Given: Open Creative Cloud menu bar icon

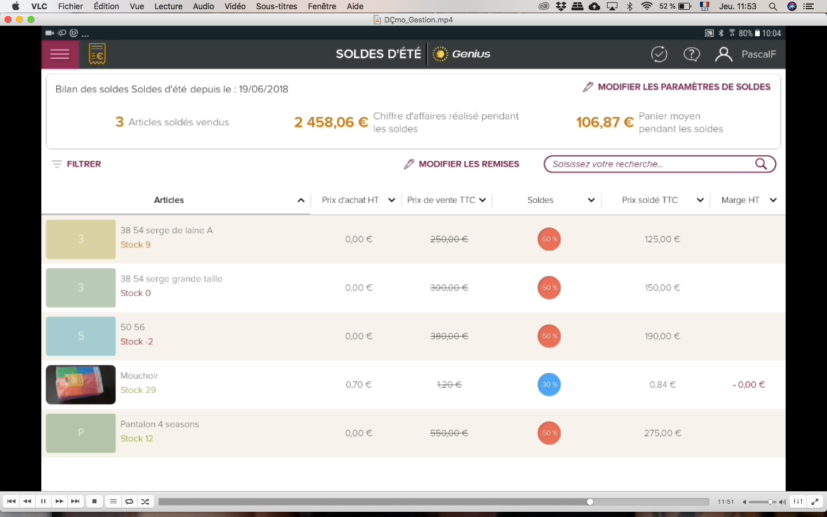Looking at the screenshot, I should click(x=544, y=6).
